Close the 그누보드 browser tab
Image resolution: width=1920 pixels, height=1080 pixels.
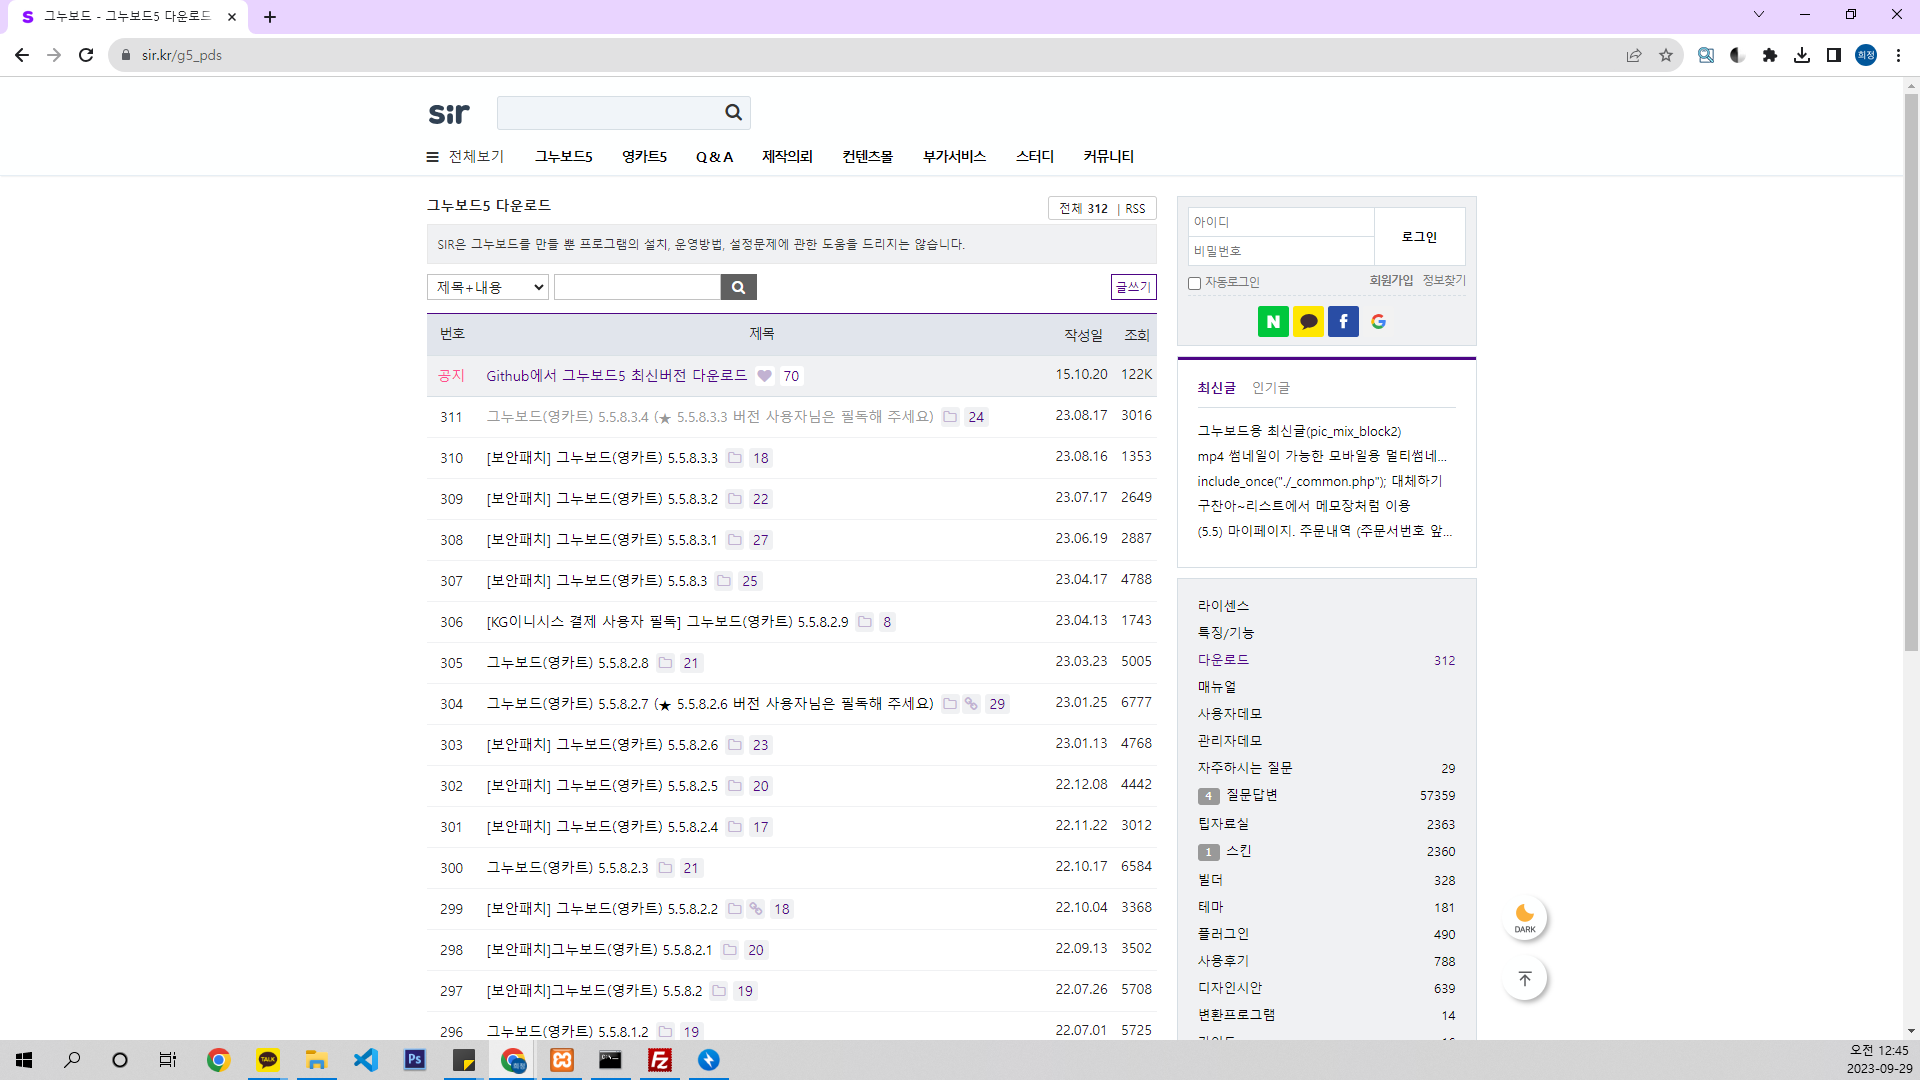click(232, 17)
